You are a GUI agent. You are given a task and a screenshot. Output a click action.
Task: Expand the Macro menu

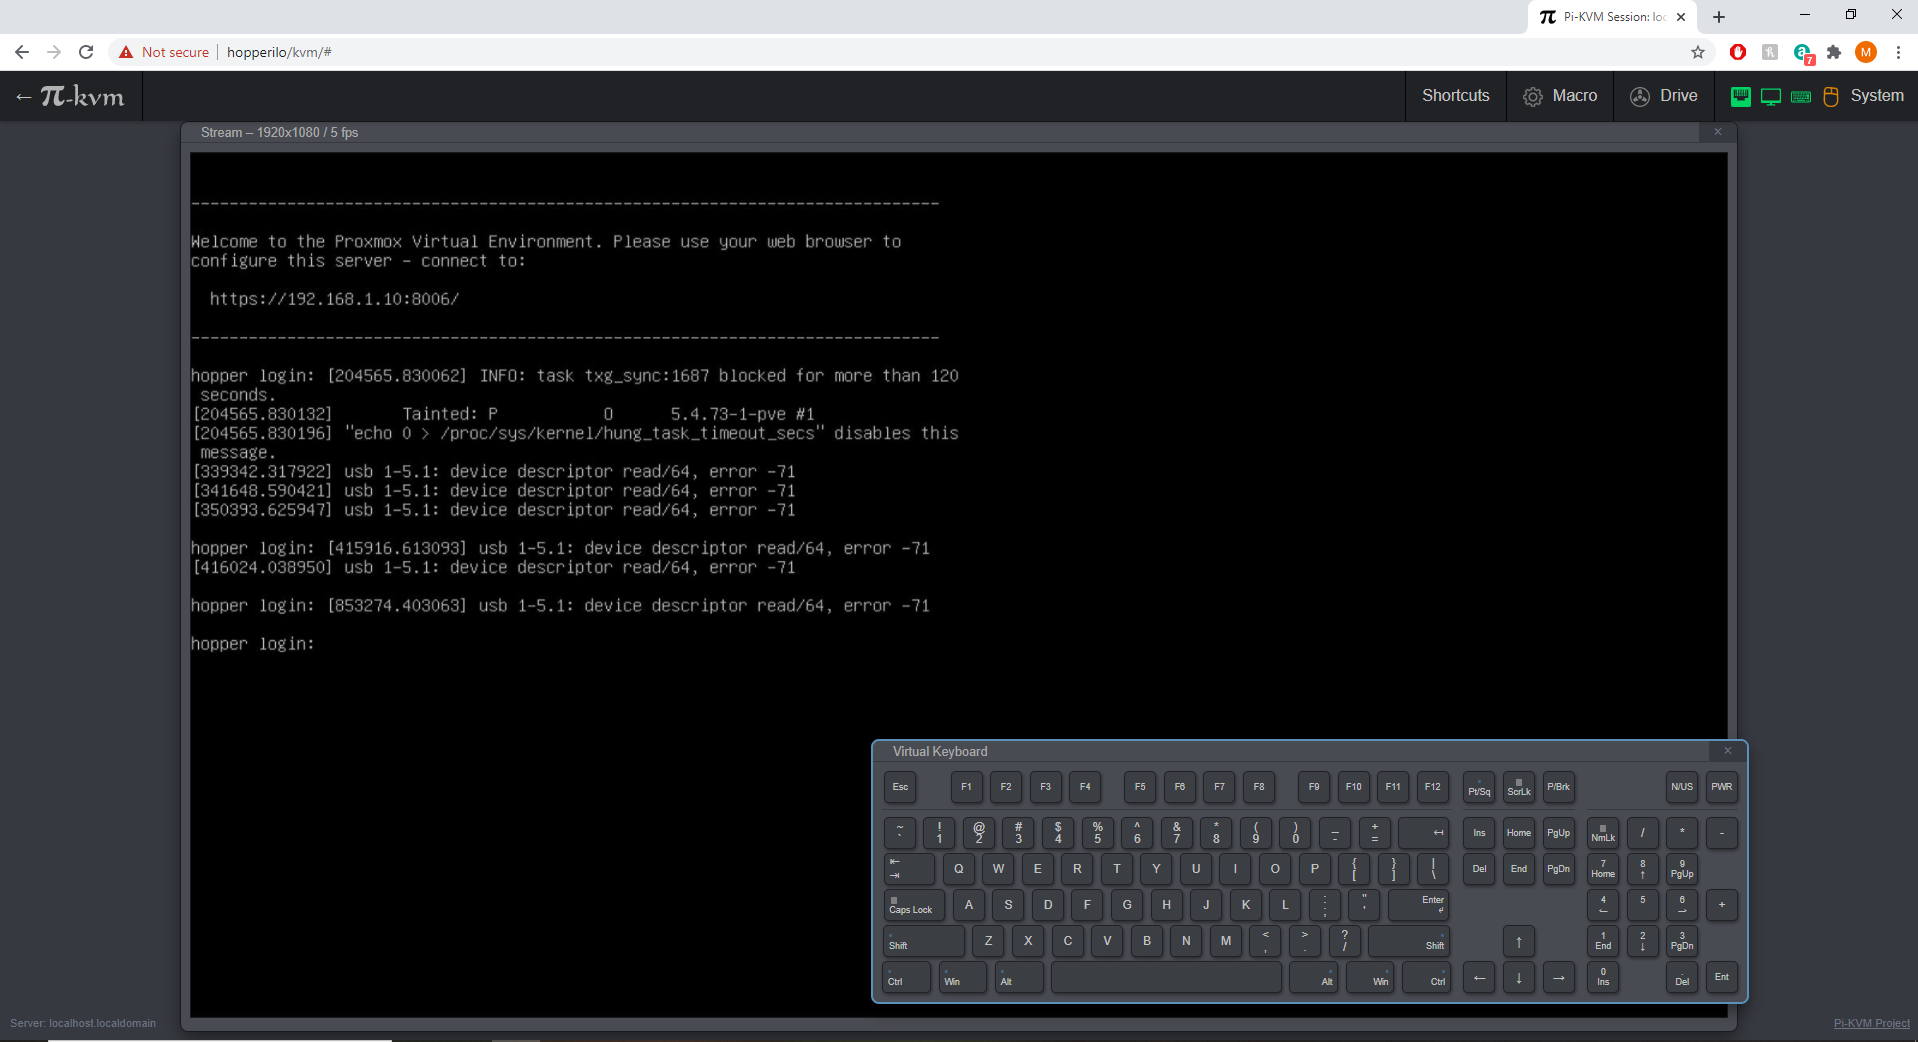(1561, 96)
